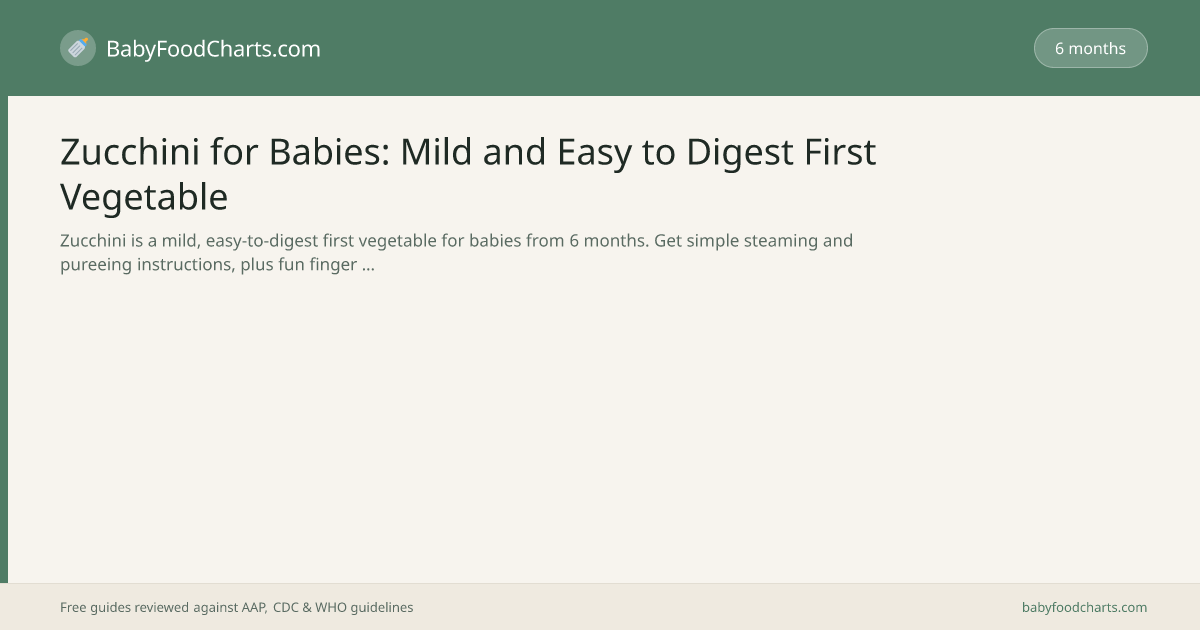The width and height of the screenshot is (1200, 630).
Task: Click the word Zucchini in the title
Action: pyautogui.click(x=130, y=152)
